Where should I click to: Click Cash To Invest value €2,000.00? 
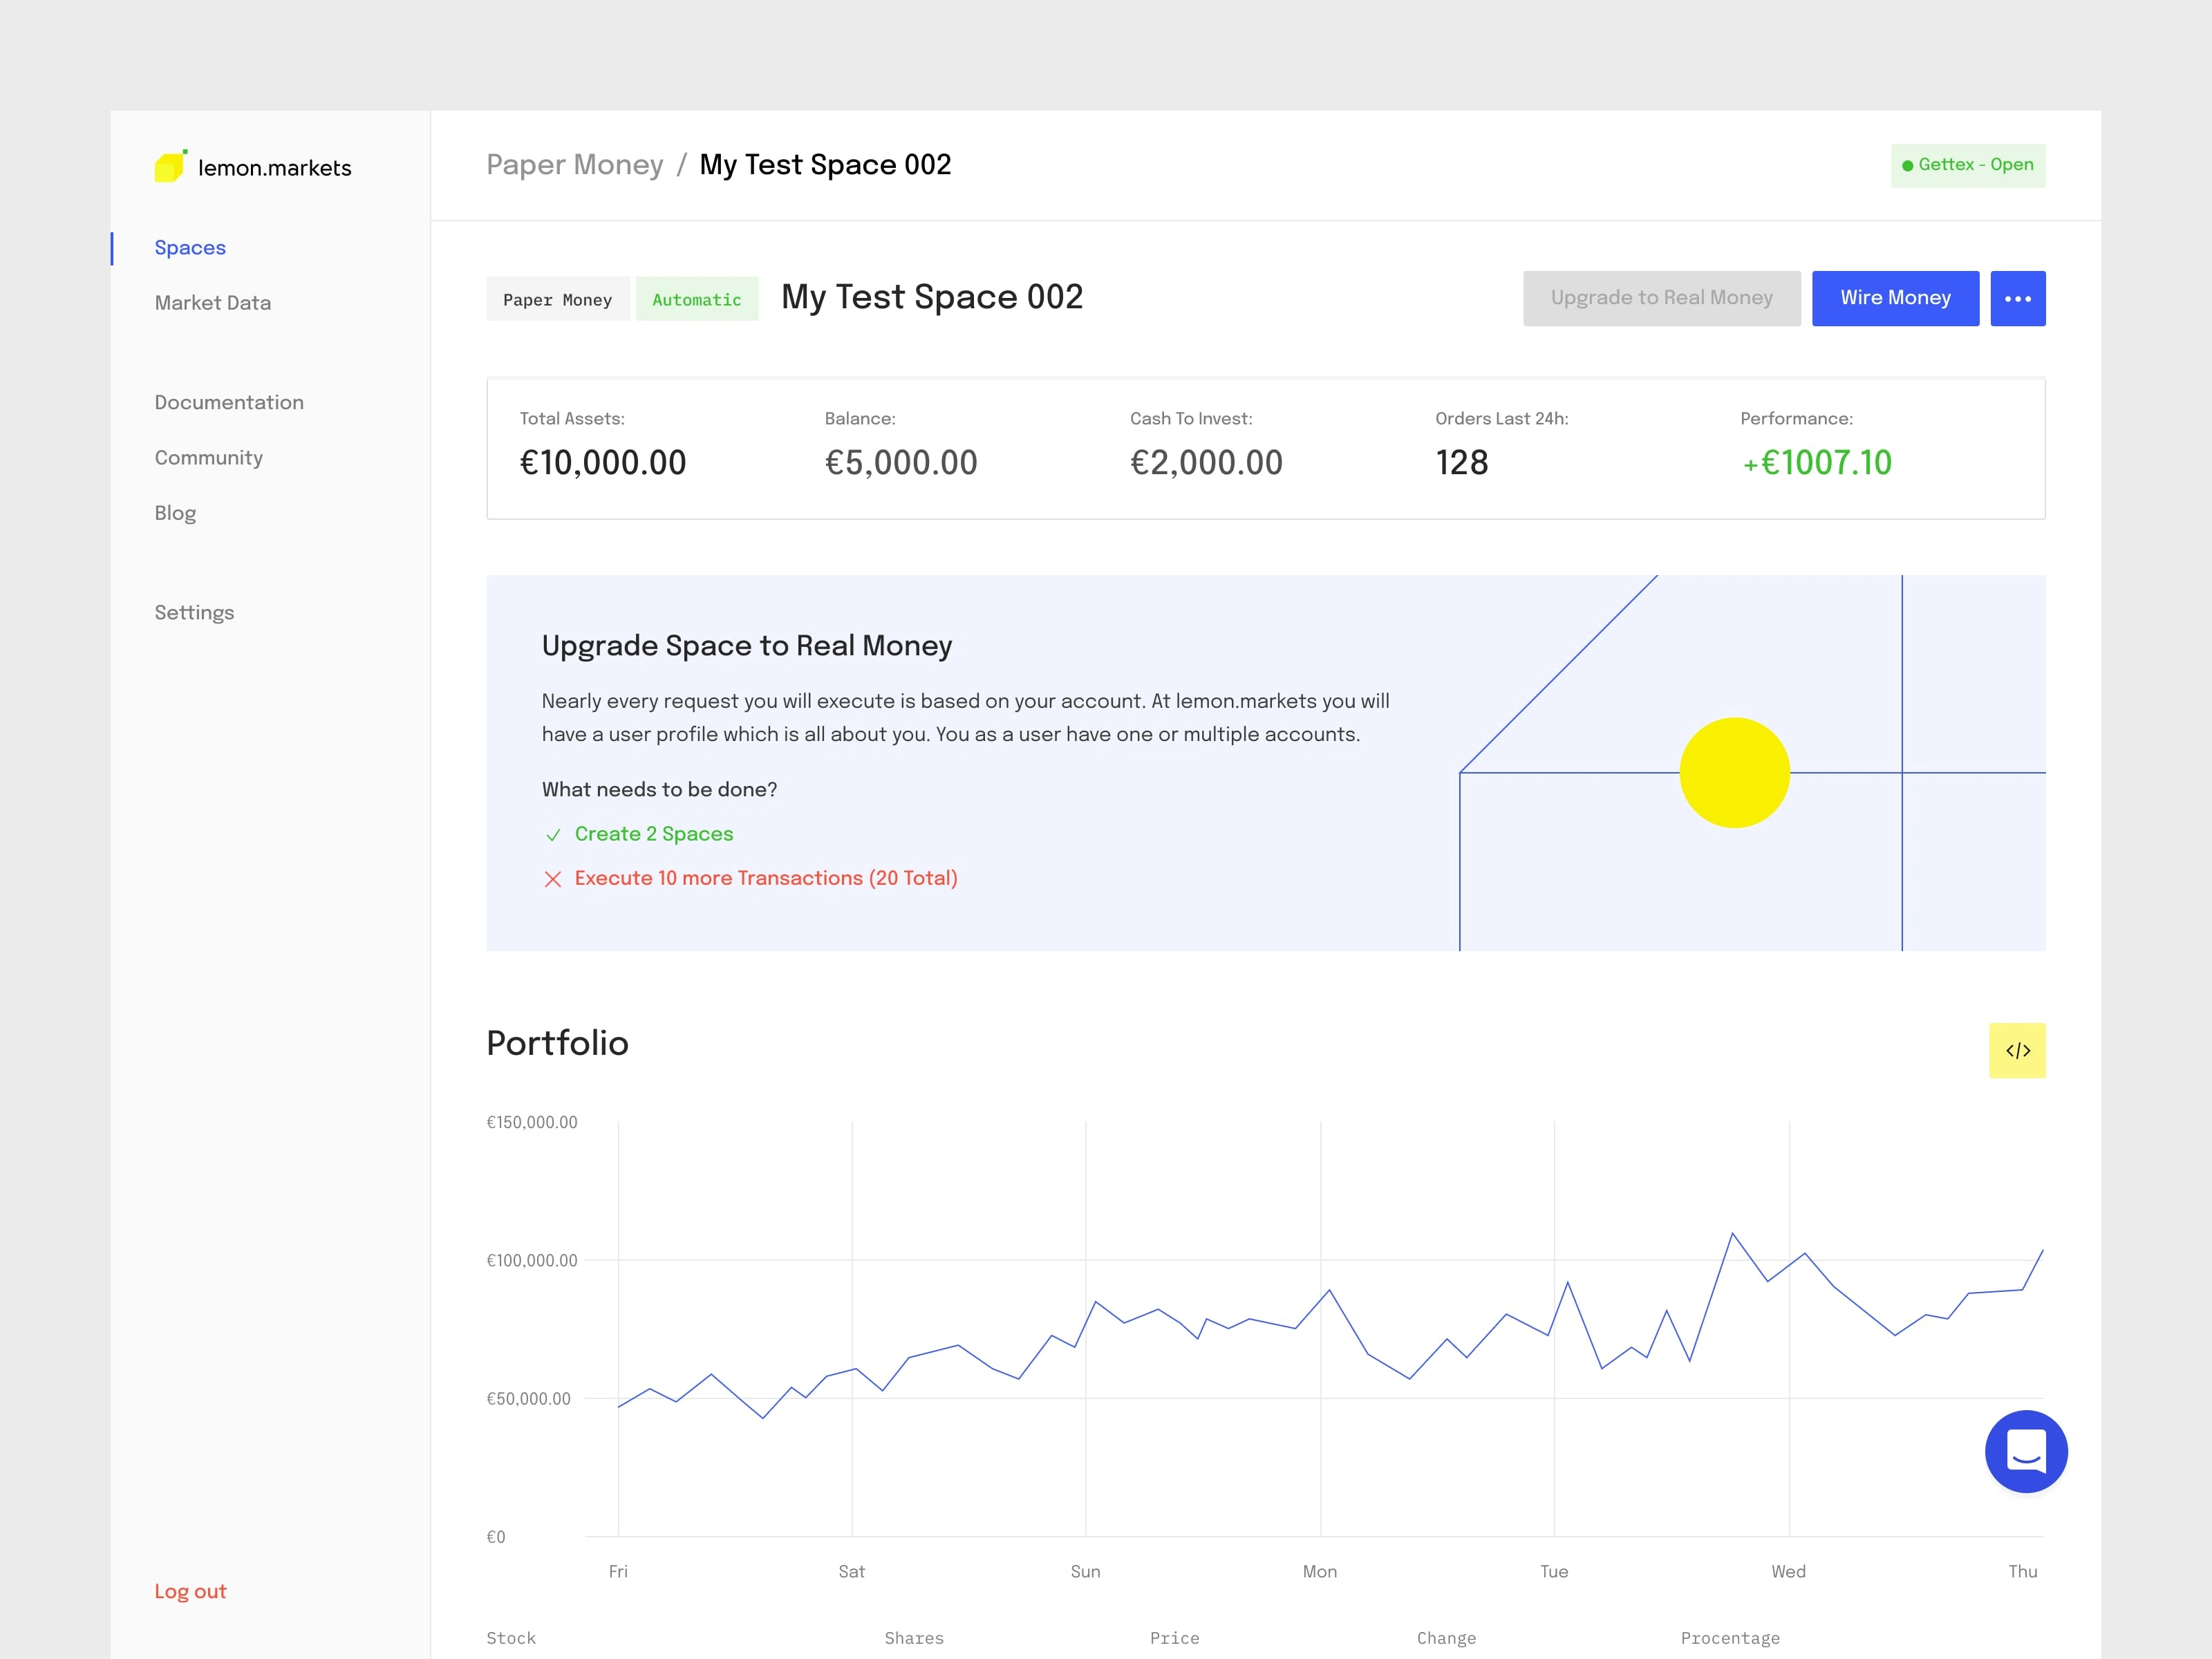point(1206,463)
